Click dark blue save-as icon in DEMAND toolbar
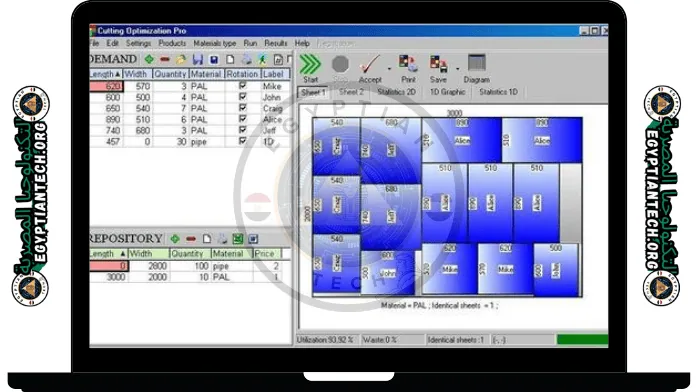The image size is (698, 392). coord(214,60)
